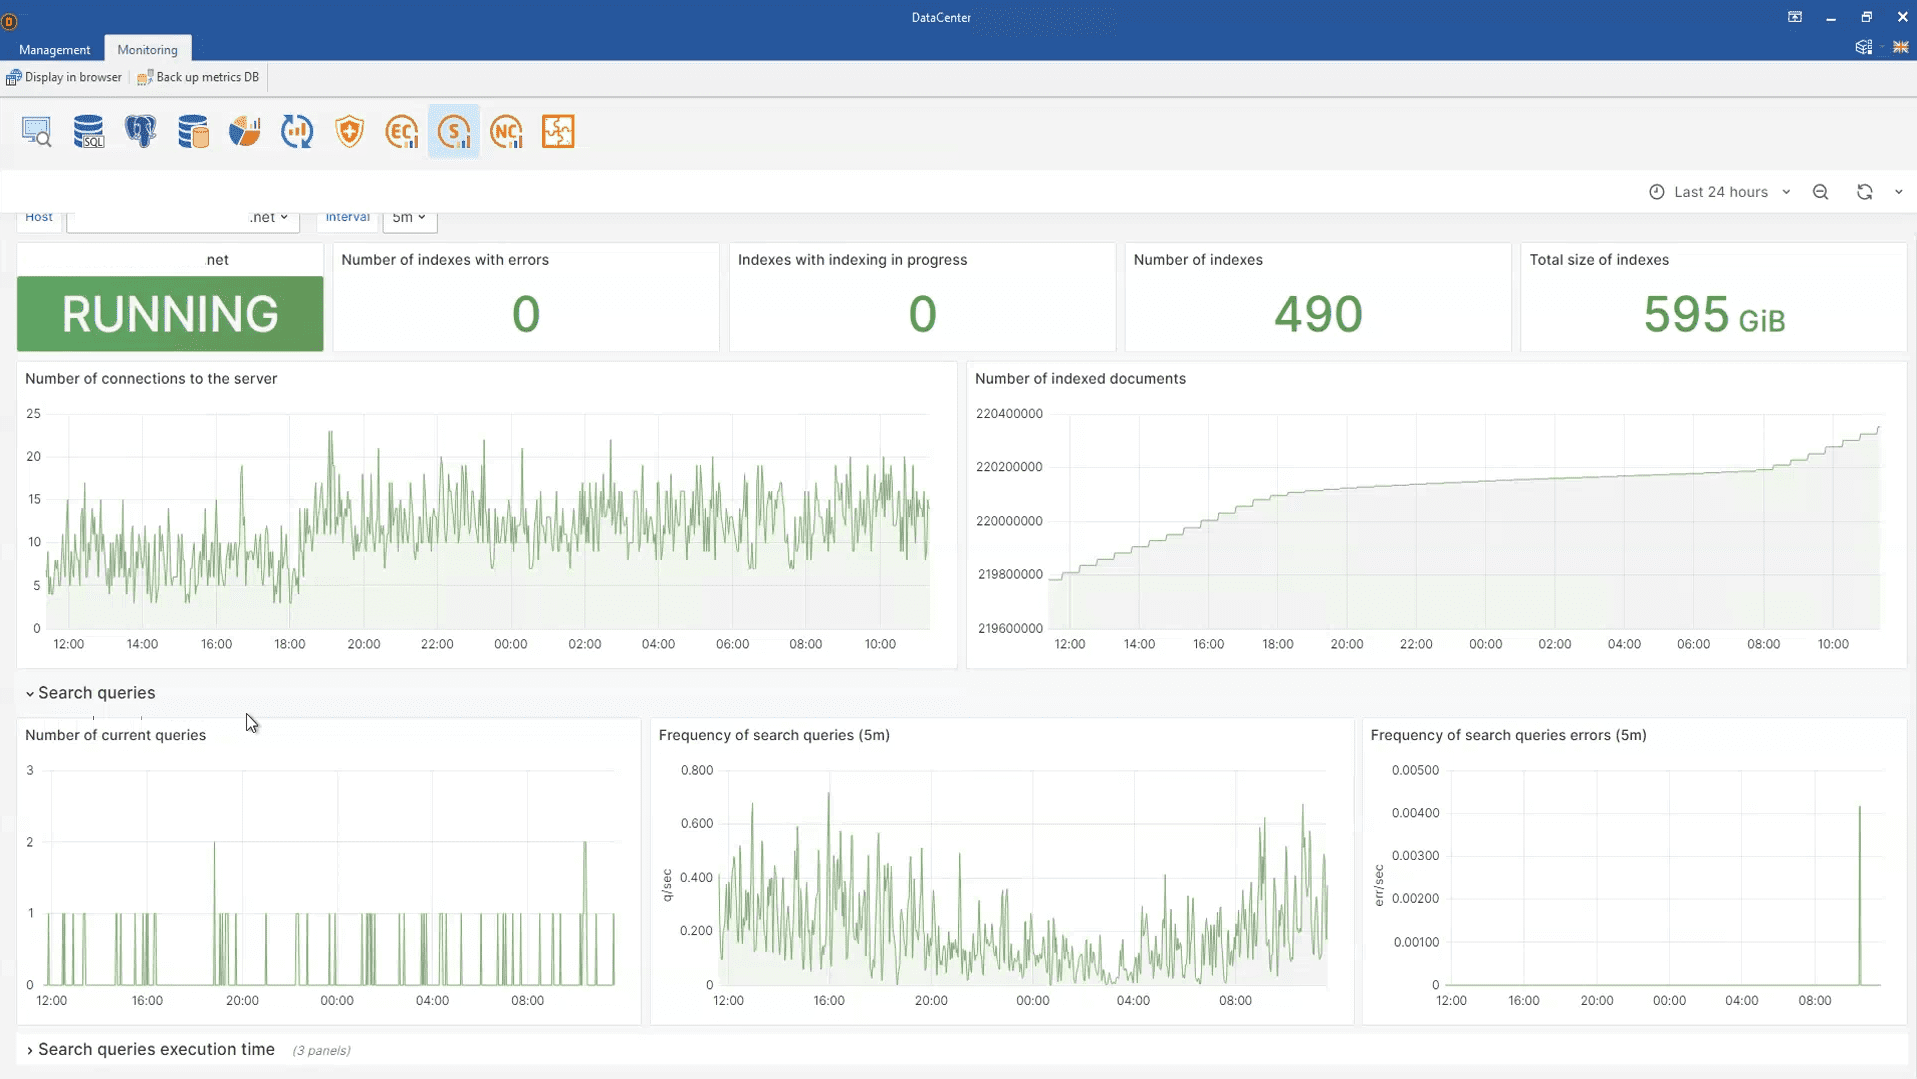Screen dimensions: 1917x1079
Task: Select the blue and orange database cylinders icon
Action: [193, 131]
